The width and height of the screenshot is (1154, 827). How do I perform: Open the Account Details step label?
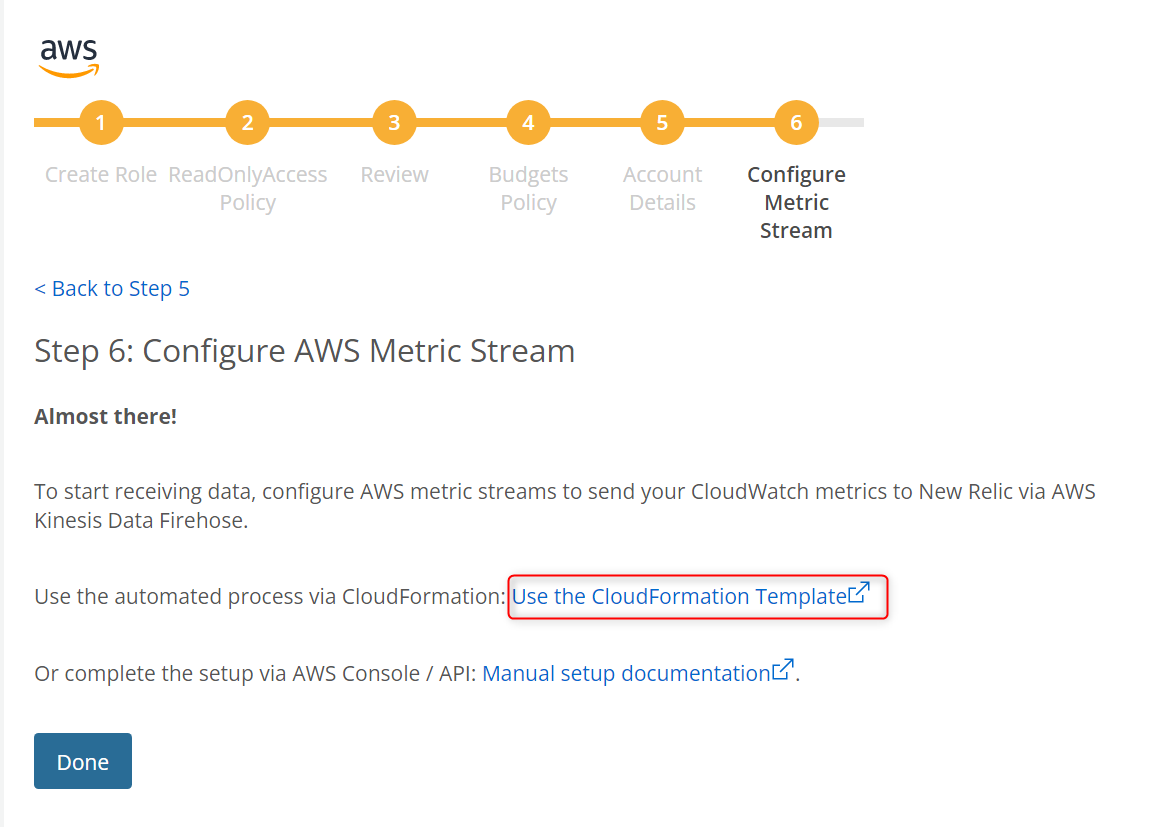(x=662, y=188)
